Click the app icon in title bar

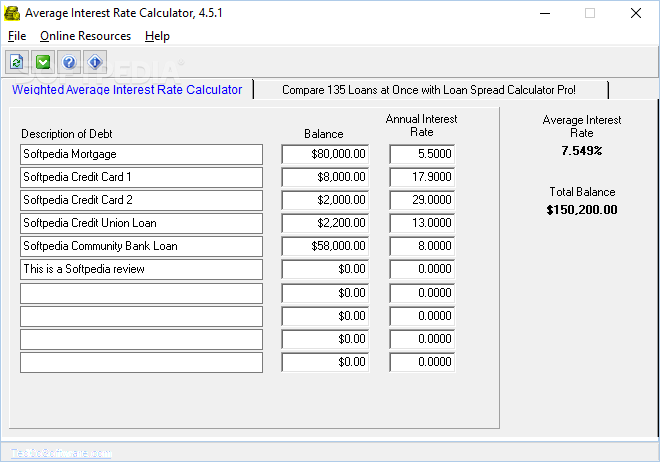12,13
